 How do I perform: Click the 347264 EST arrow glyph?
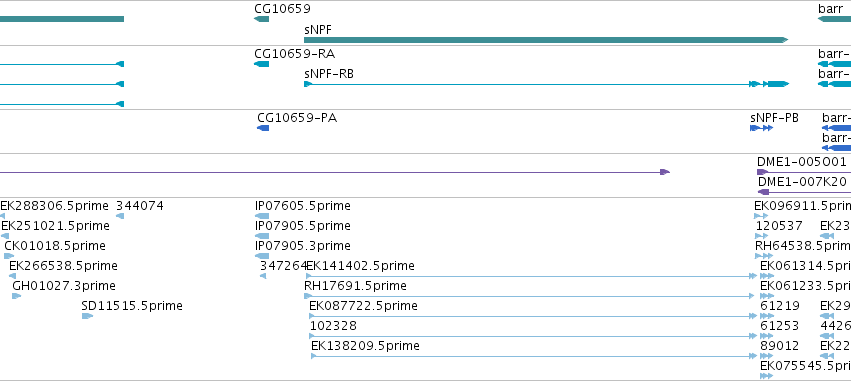pyautogui.click(x=263, y=276)
